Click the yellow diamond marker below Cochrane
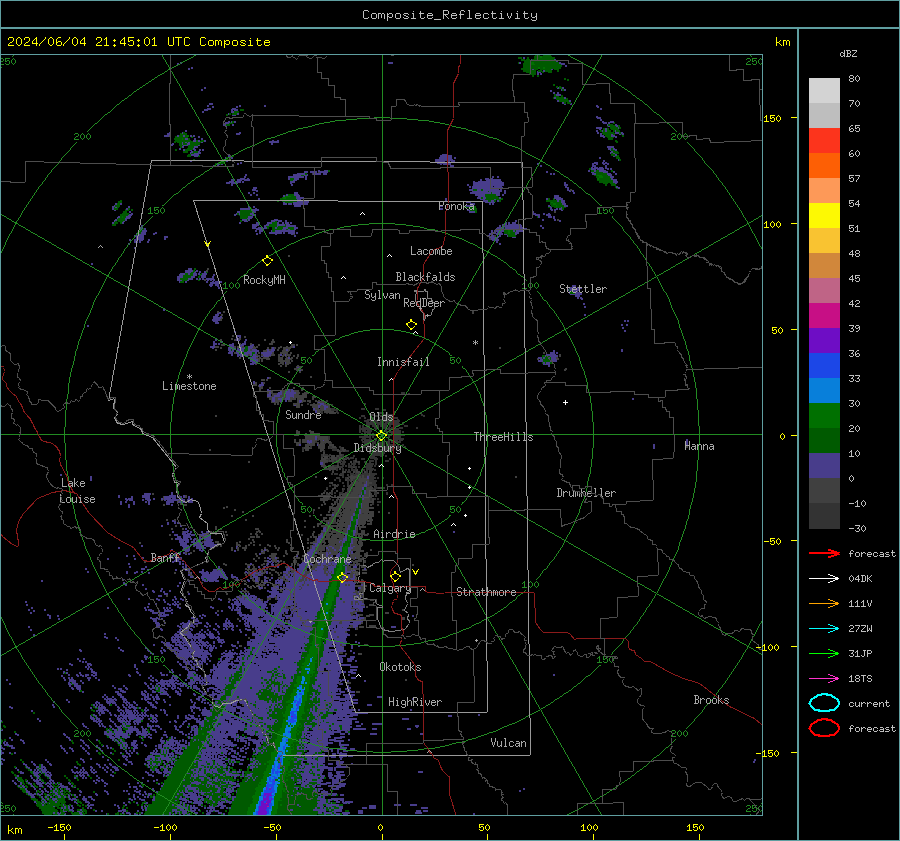 (343, 577)
